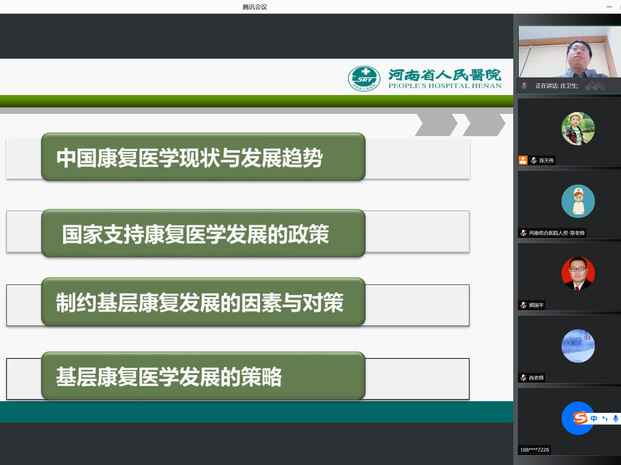Viewport: 621px width, 465px height.
Task: Click the muted mic icon beside 郭国平
Action: point(523,305)
